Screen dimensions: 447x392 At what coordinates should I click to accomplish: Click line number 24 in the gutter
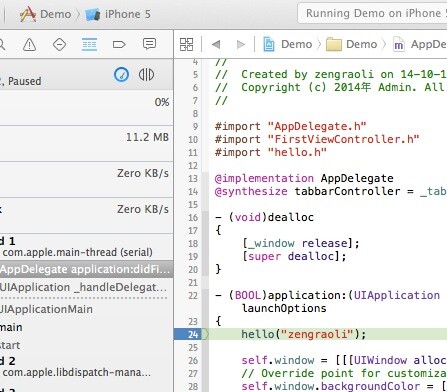click(x=193, y=334)
